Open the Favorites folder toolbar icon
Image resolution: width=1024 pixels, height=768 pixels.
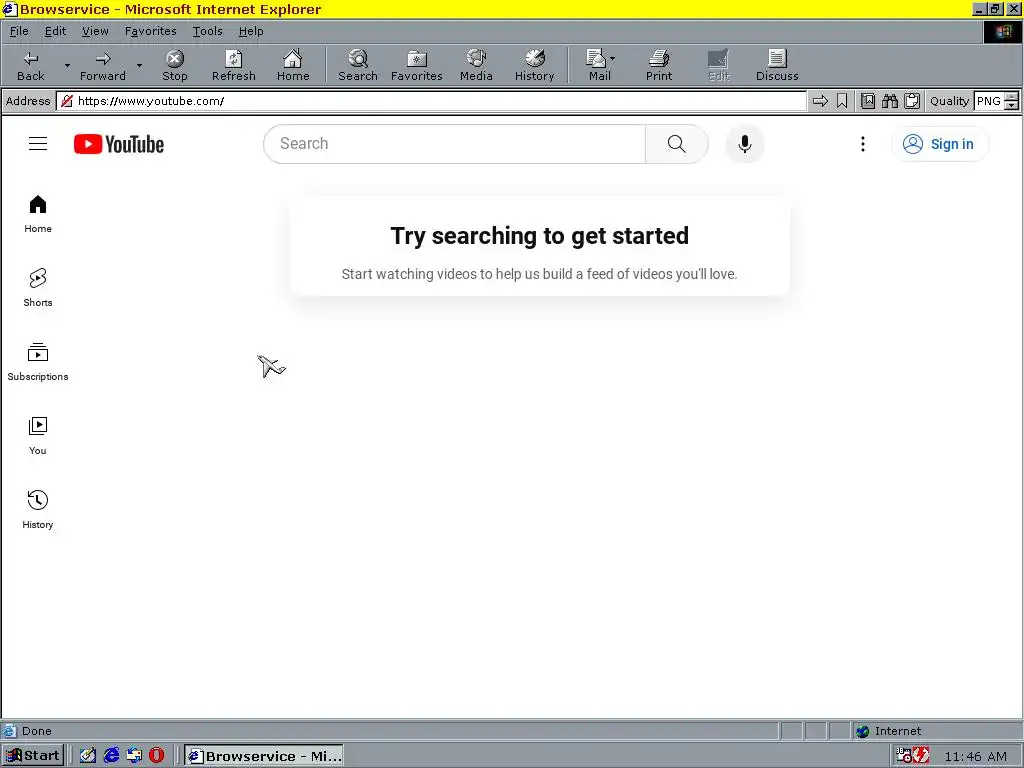pos(417,65)
